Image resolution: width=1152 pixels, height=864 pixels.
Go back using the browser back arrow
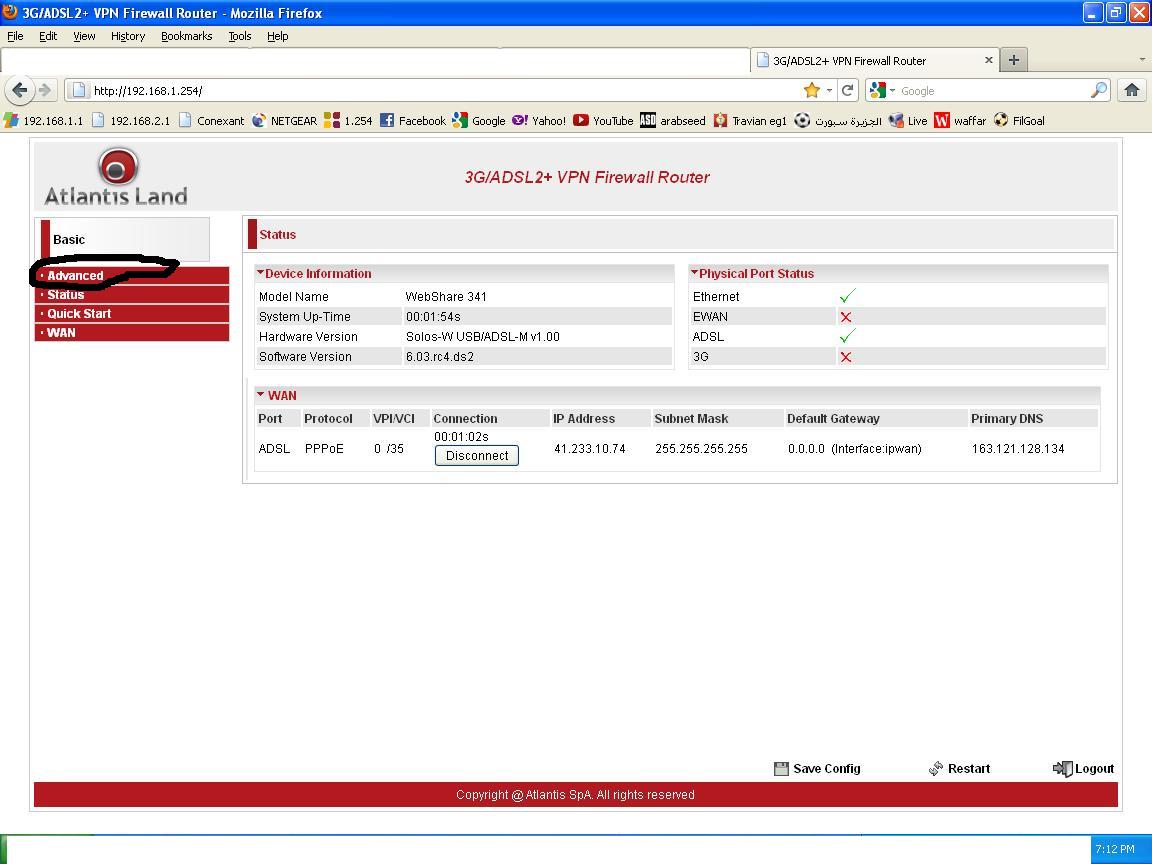[x=19, y=90]
